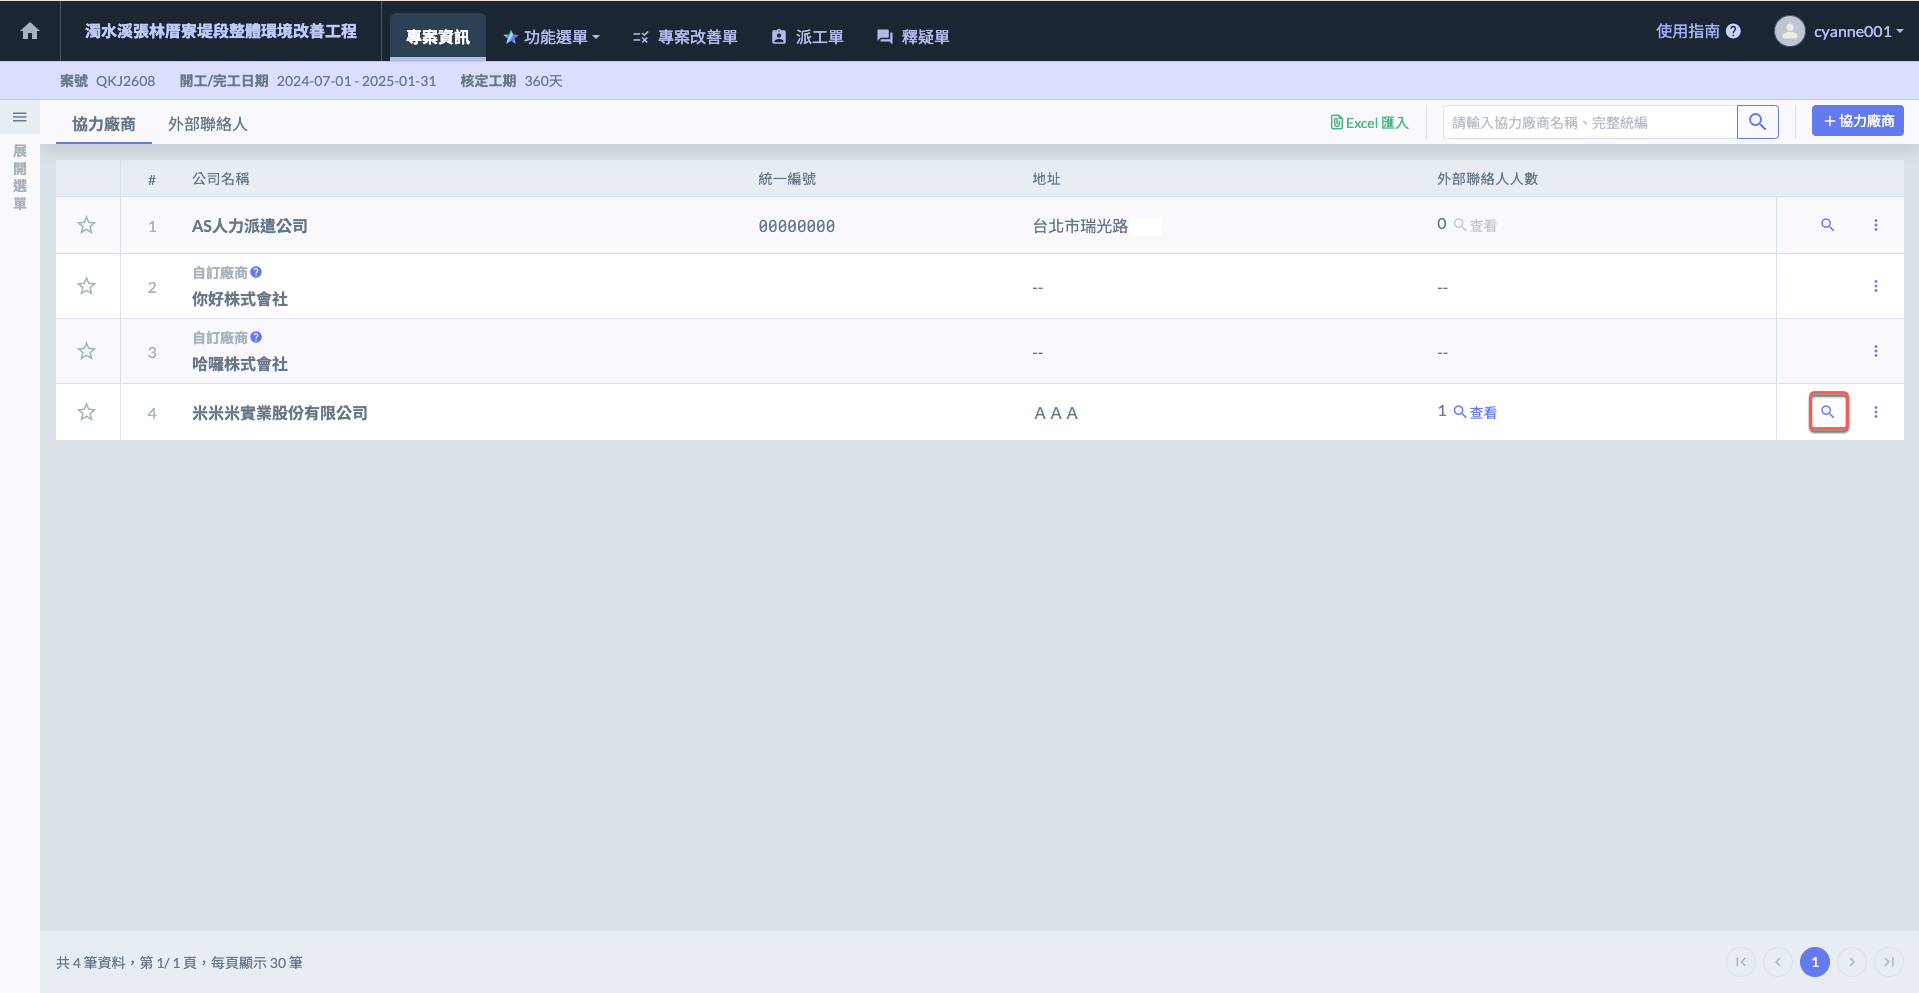Image resolution: width=1919 pixels, height=993 pixels.
Task: Expand the cyanne001 user account menu
Action: point(1839,31)
